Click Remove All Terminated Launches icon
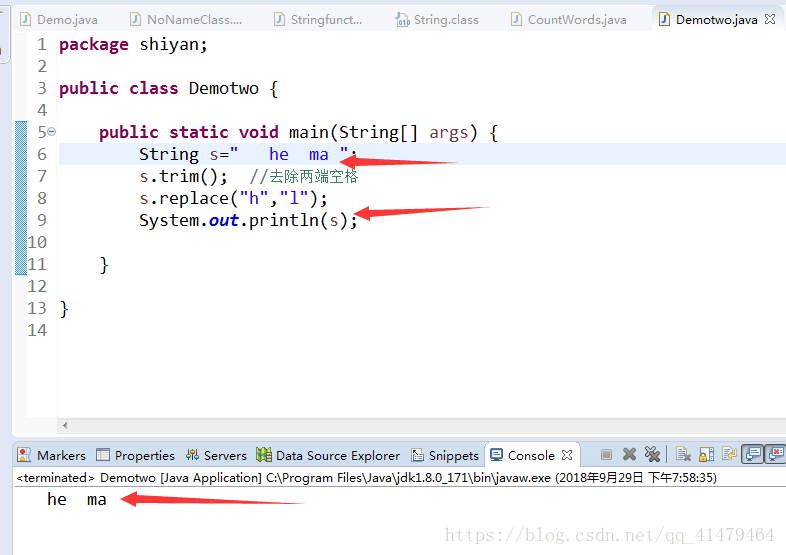The height and width of the screenshot is (555, 786). pos(652,454)
